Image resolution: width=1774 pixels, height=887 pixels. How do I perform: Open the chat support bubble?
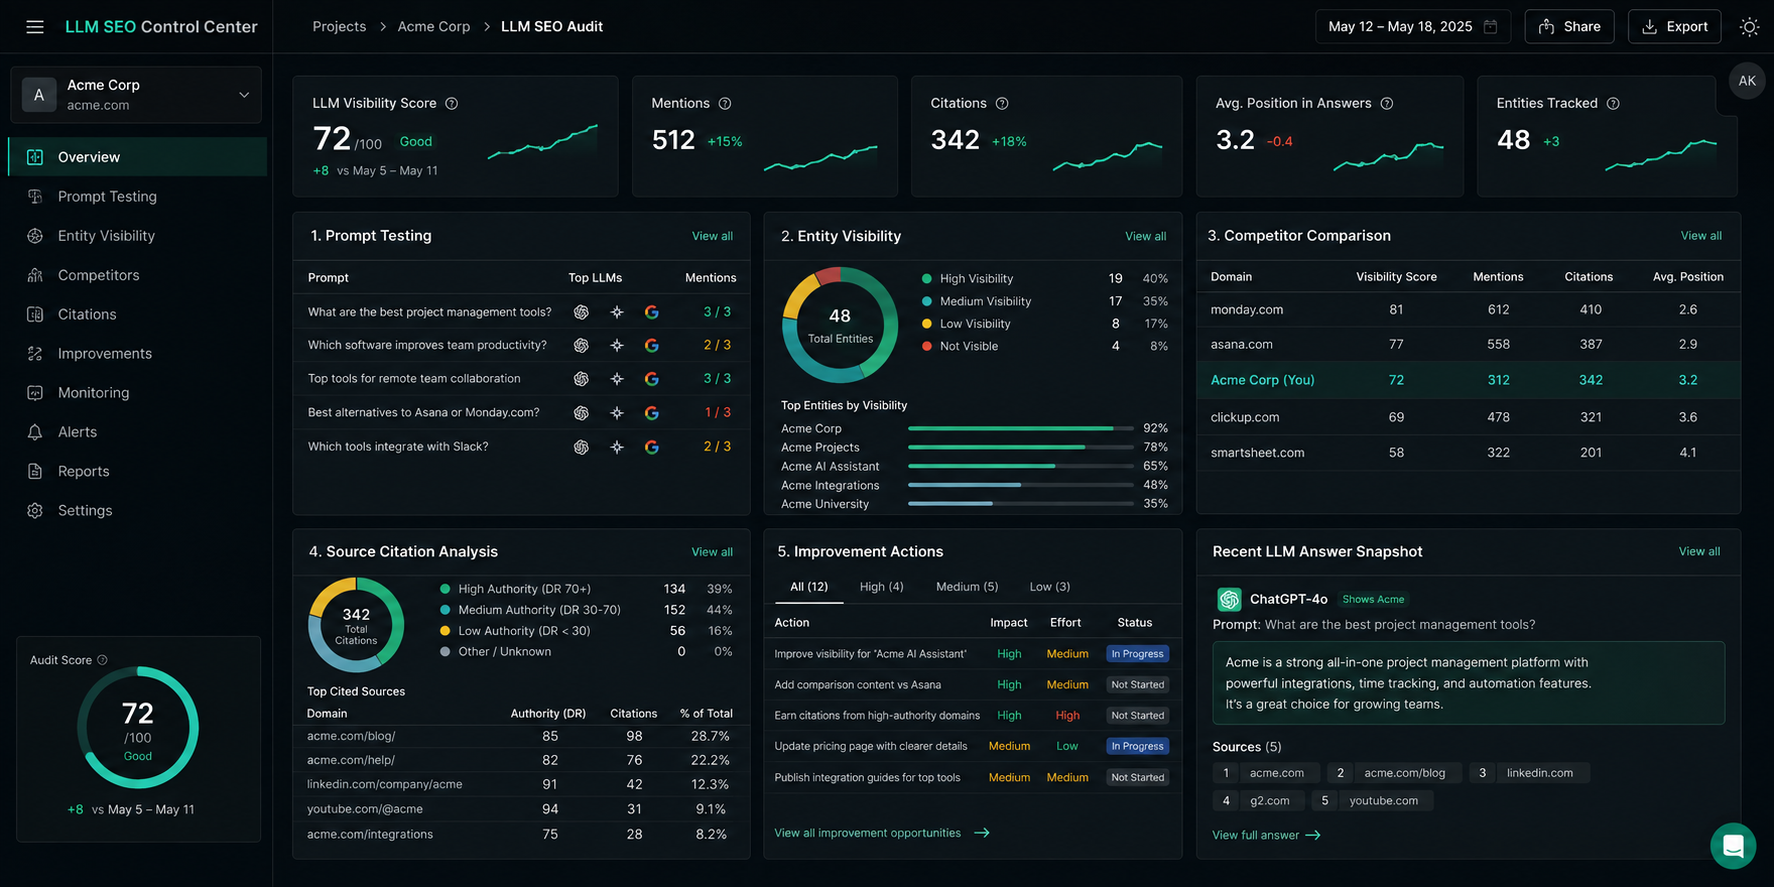click(x=1733, y=845)
